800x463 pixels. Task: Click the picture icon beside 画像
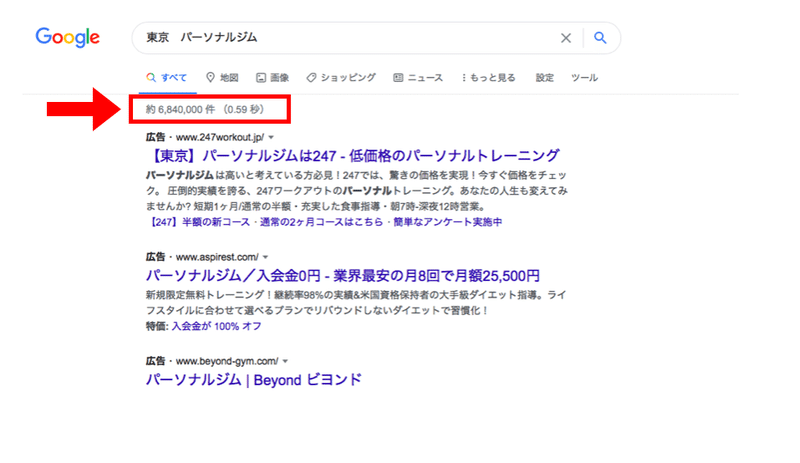point(261,78)
